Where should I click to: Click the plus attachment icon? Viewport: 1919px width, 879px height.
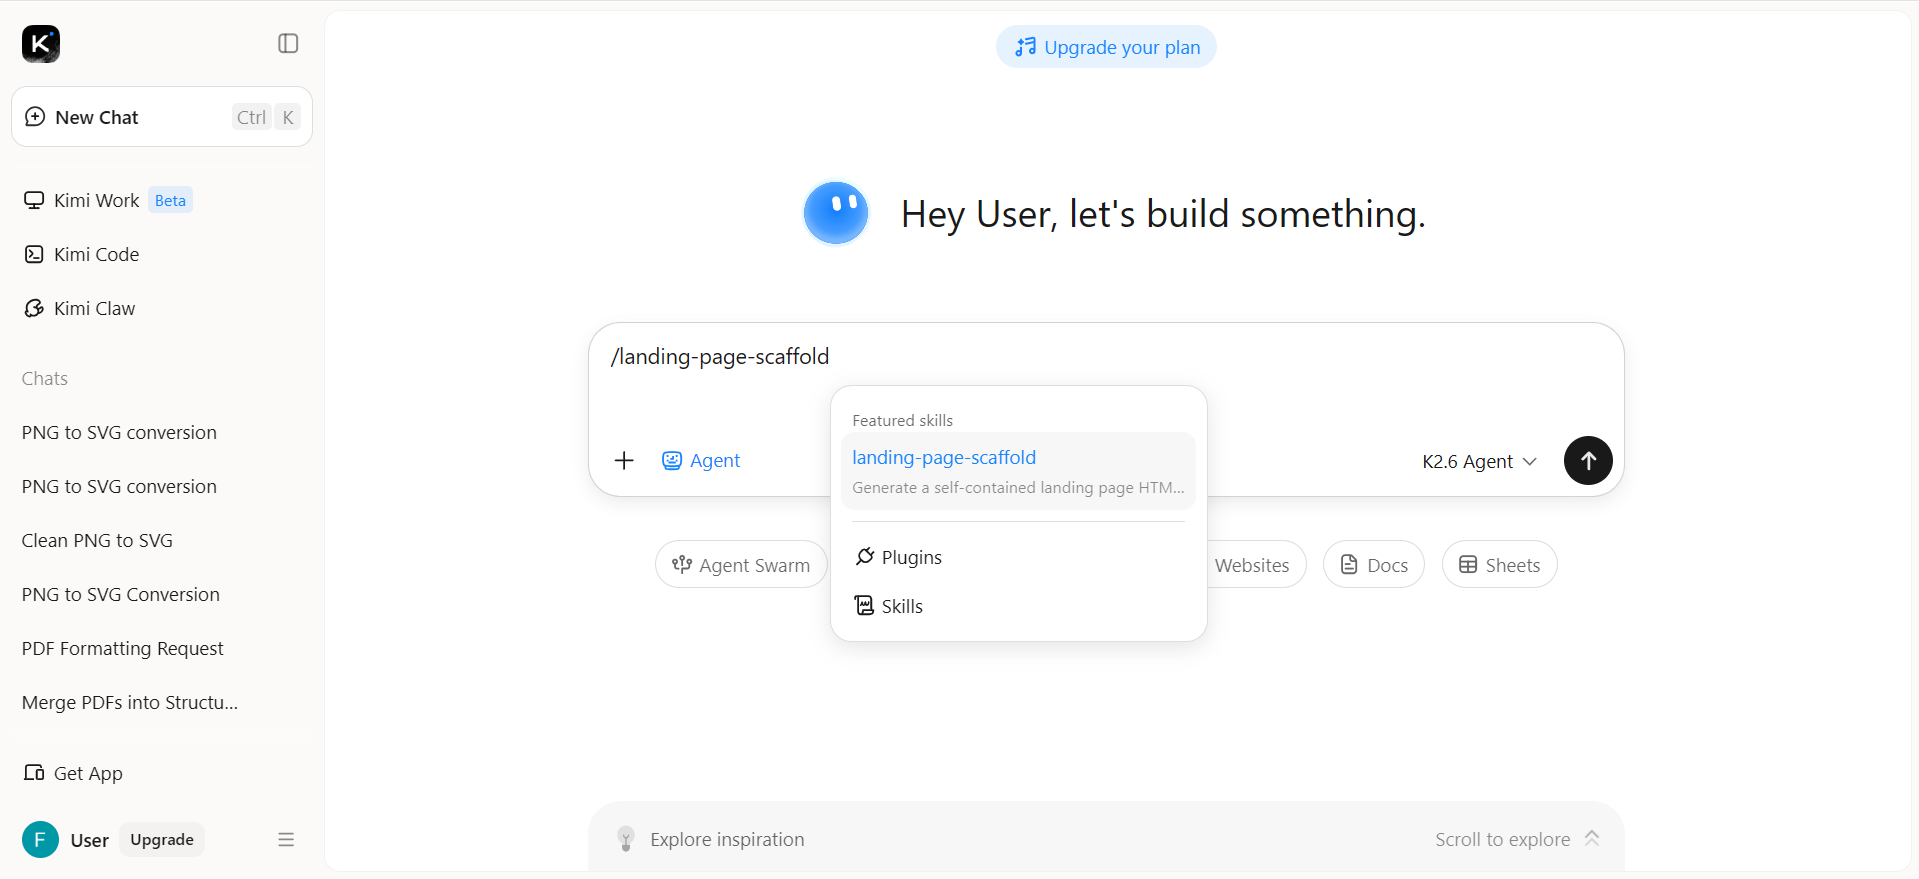(624, 460)
